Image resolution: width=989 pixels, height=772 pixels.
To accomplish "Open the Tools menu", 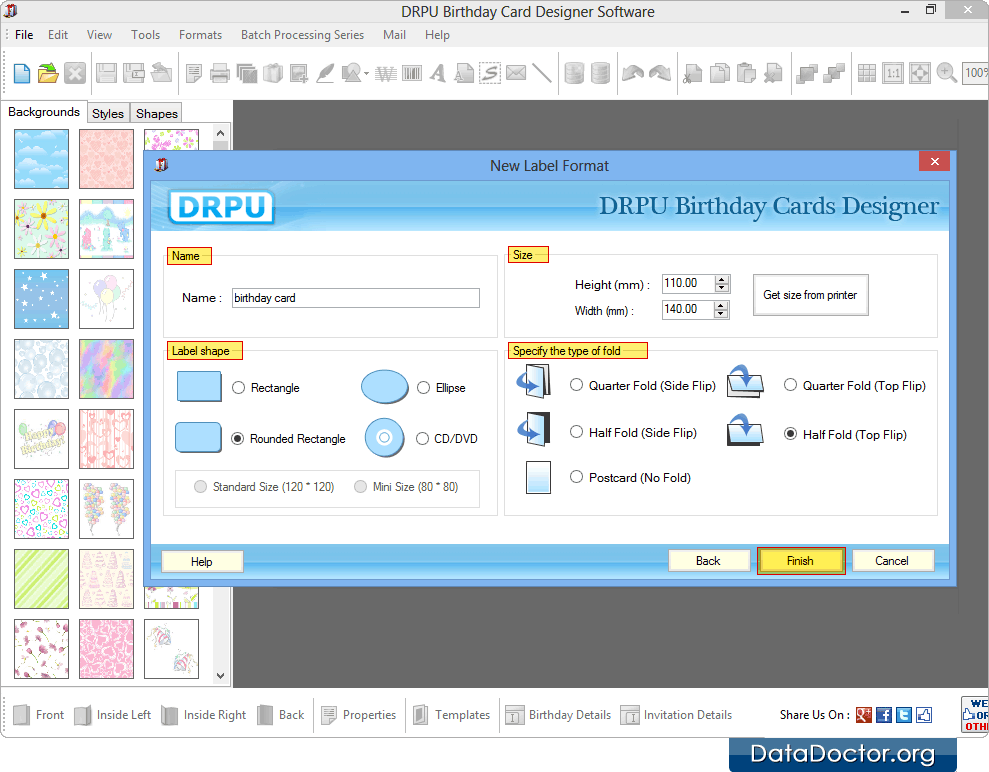I will pos(146,35).
